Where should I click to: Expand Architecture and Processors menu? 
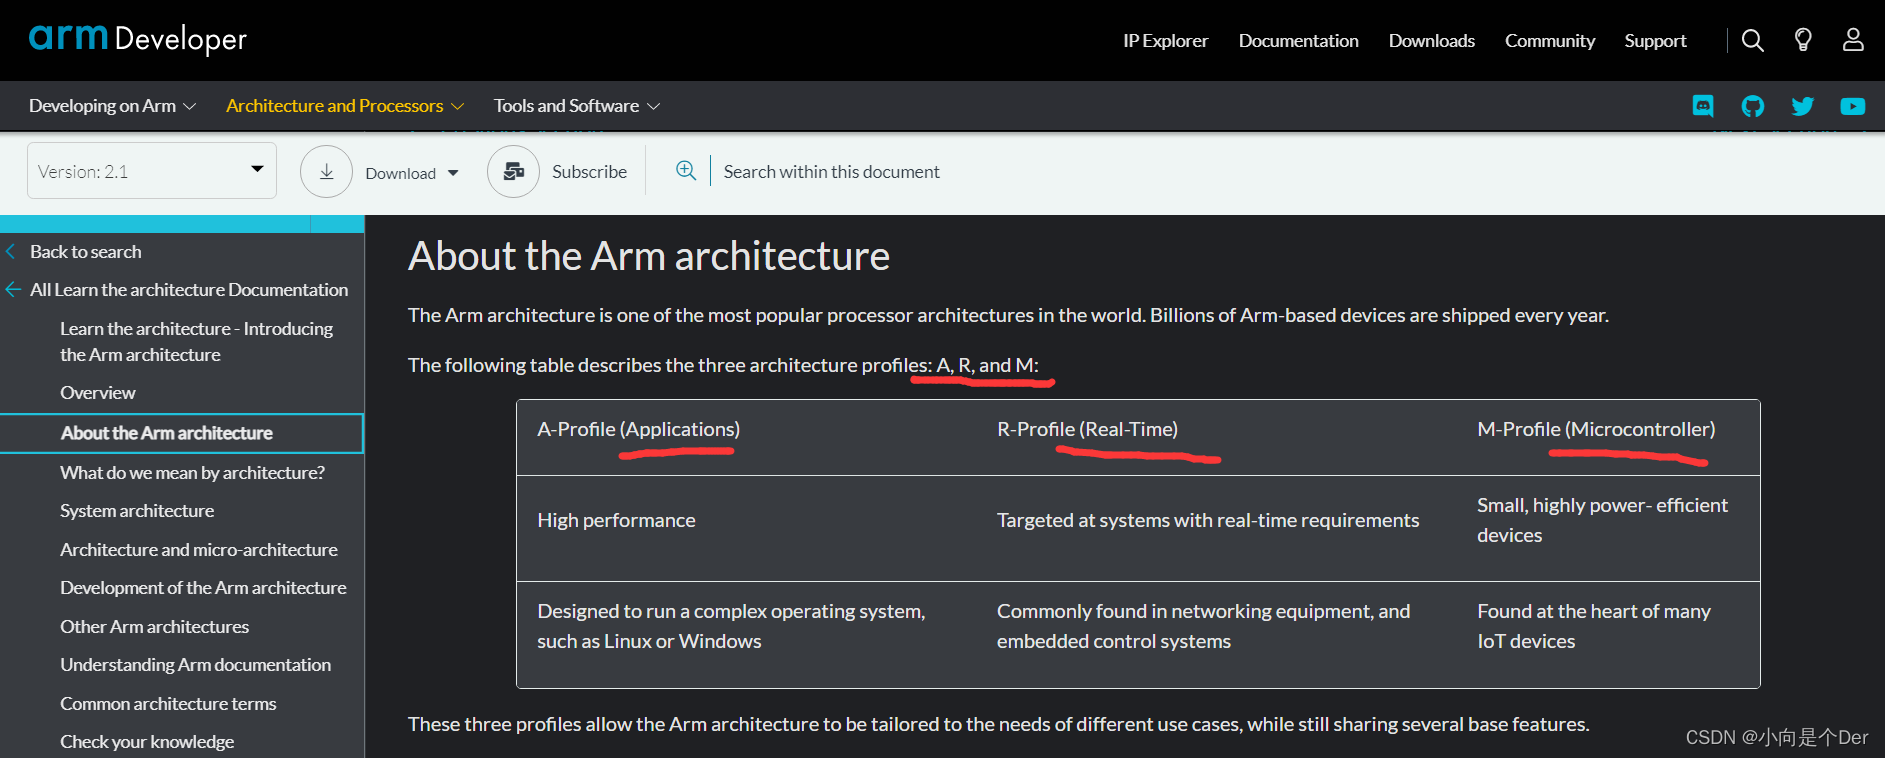(345, 106)
